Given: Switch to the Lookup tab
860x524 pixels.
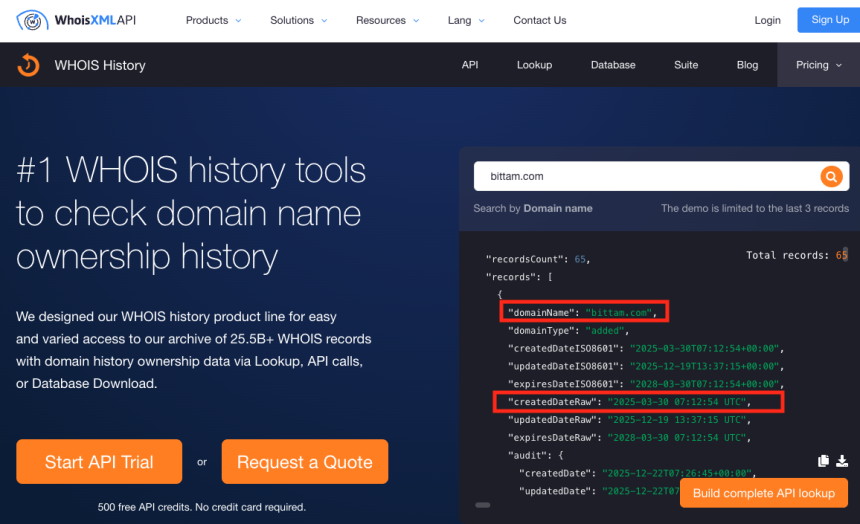Looking at the screenshot, I should (534, 65).
